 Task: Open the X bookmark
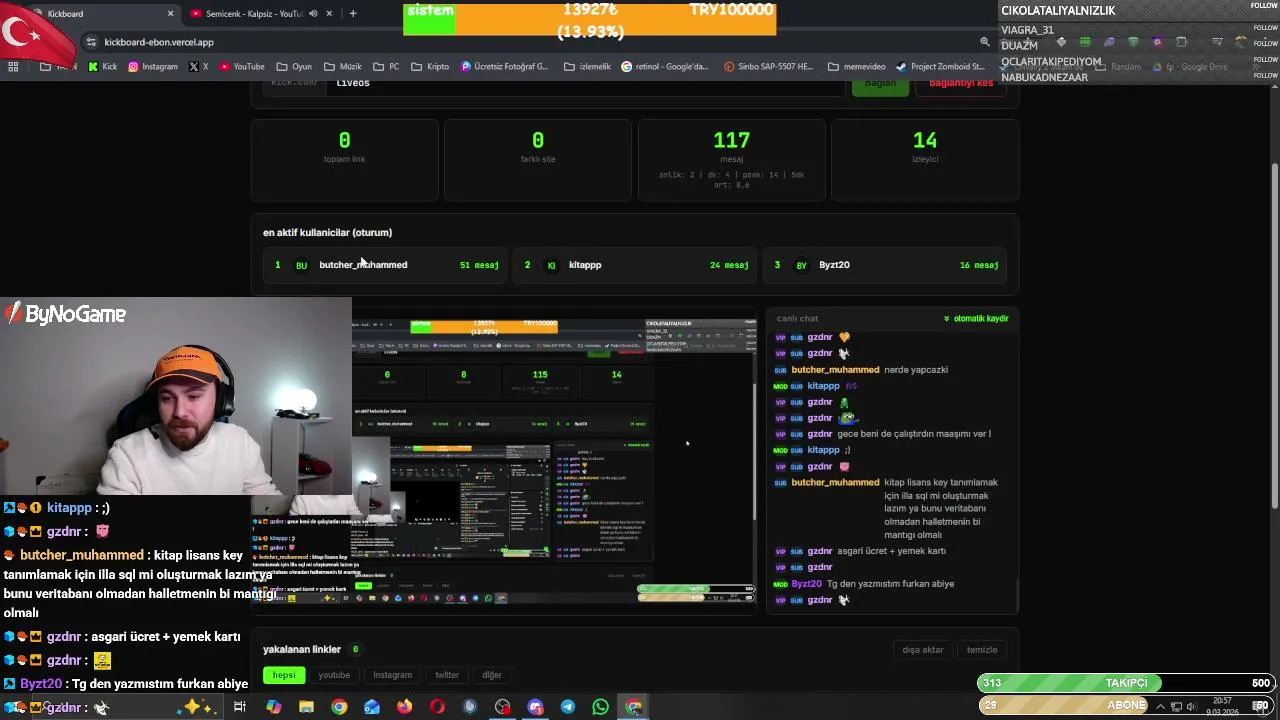coord(199,67)
